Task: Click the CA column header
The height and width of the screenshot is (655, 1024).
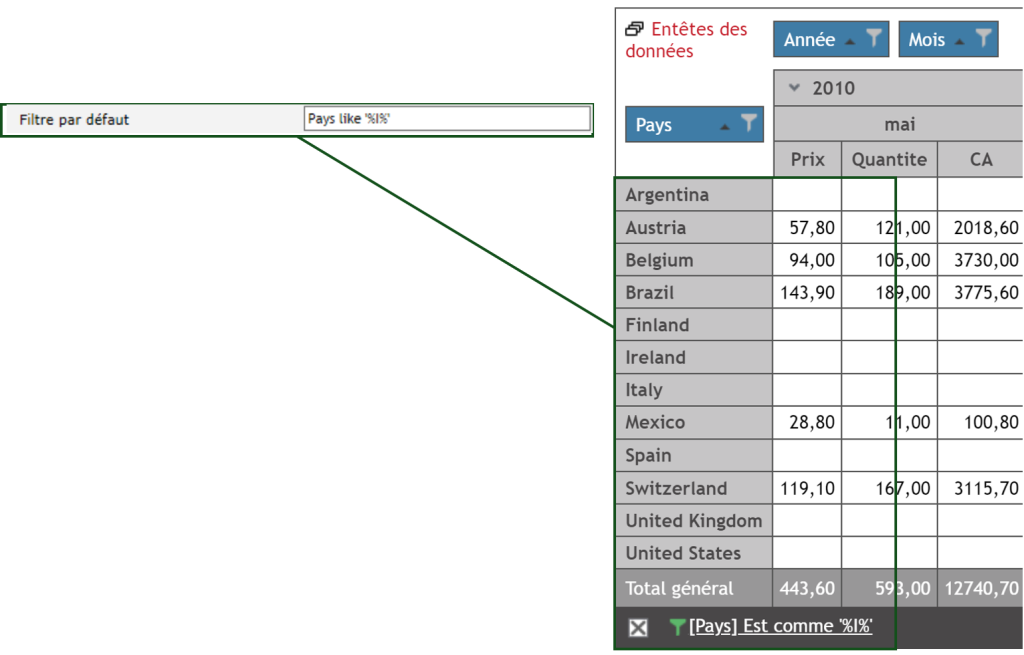Action: click(x=980, y=159)
